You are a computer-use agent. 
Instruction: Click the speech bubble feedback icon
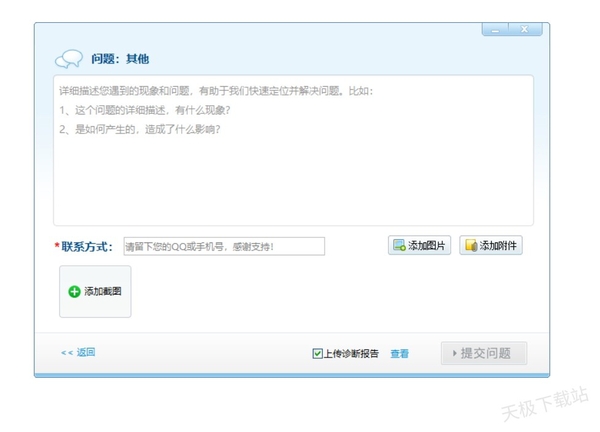point(69,59)
